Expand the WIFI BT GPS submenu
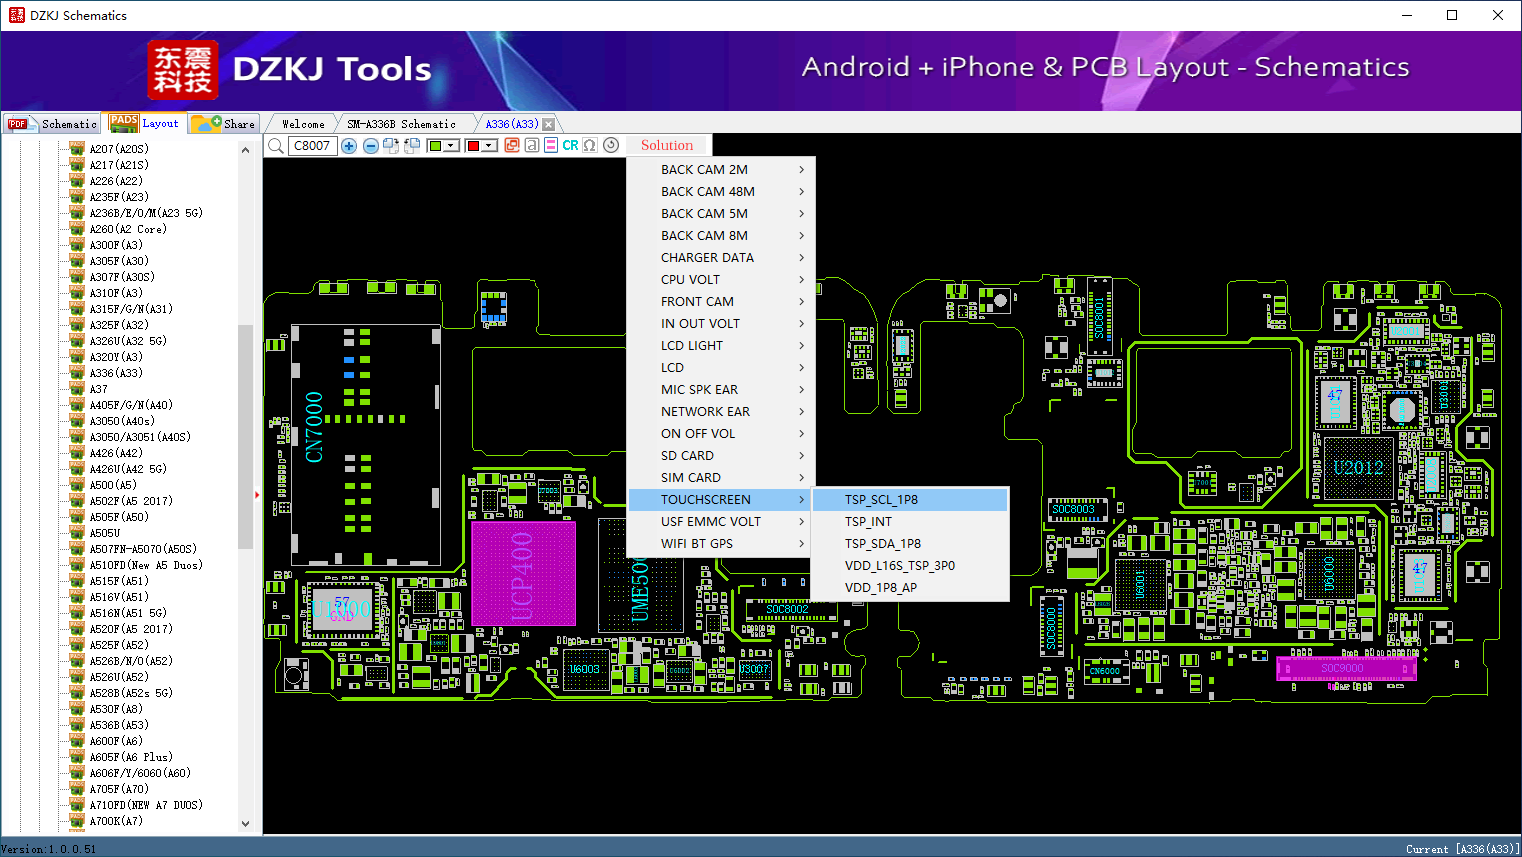Viewport: 1522px width, 857px height. [x=721, y=544]
